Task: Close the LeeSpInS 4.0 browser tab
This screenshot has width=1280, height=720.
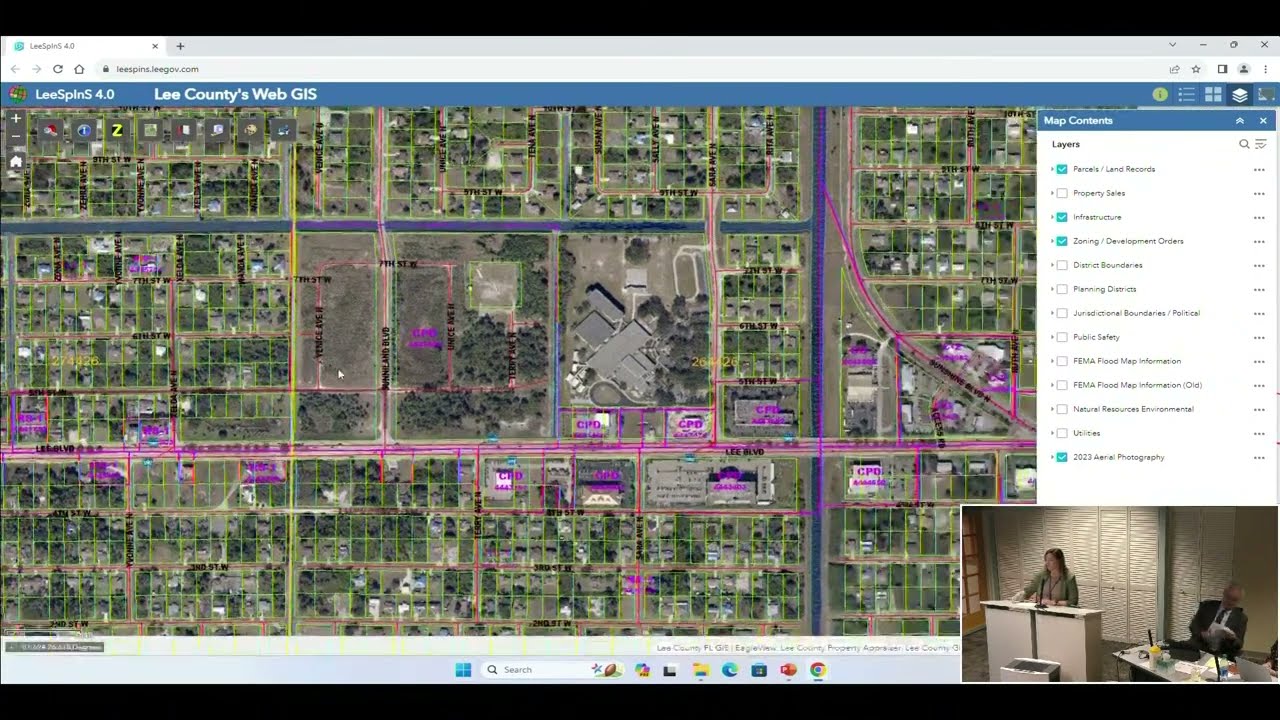Action: (x=155, y=46)
